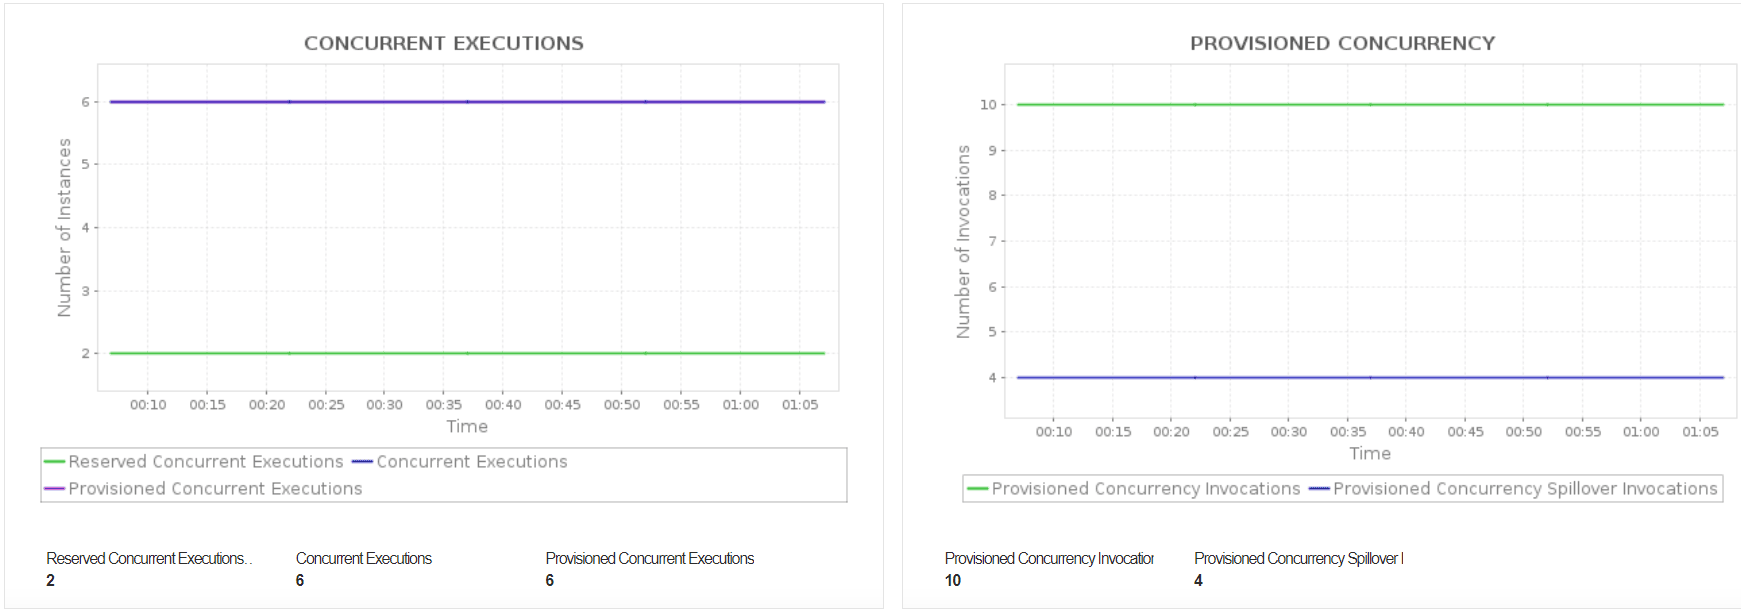Toggle Provisioned Concurrency Invocations legend entry

pyautogui.click(x=1145, y=489)
